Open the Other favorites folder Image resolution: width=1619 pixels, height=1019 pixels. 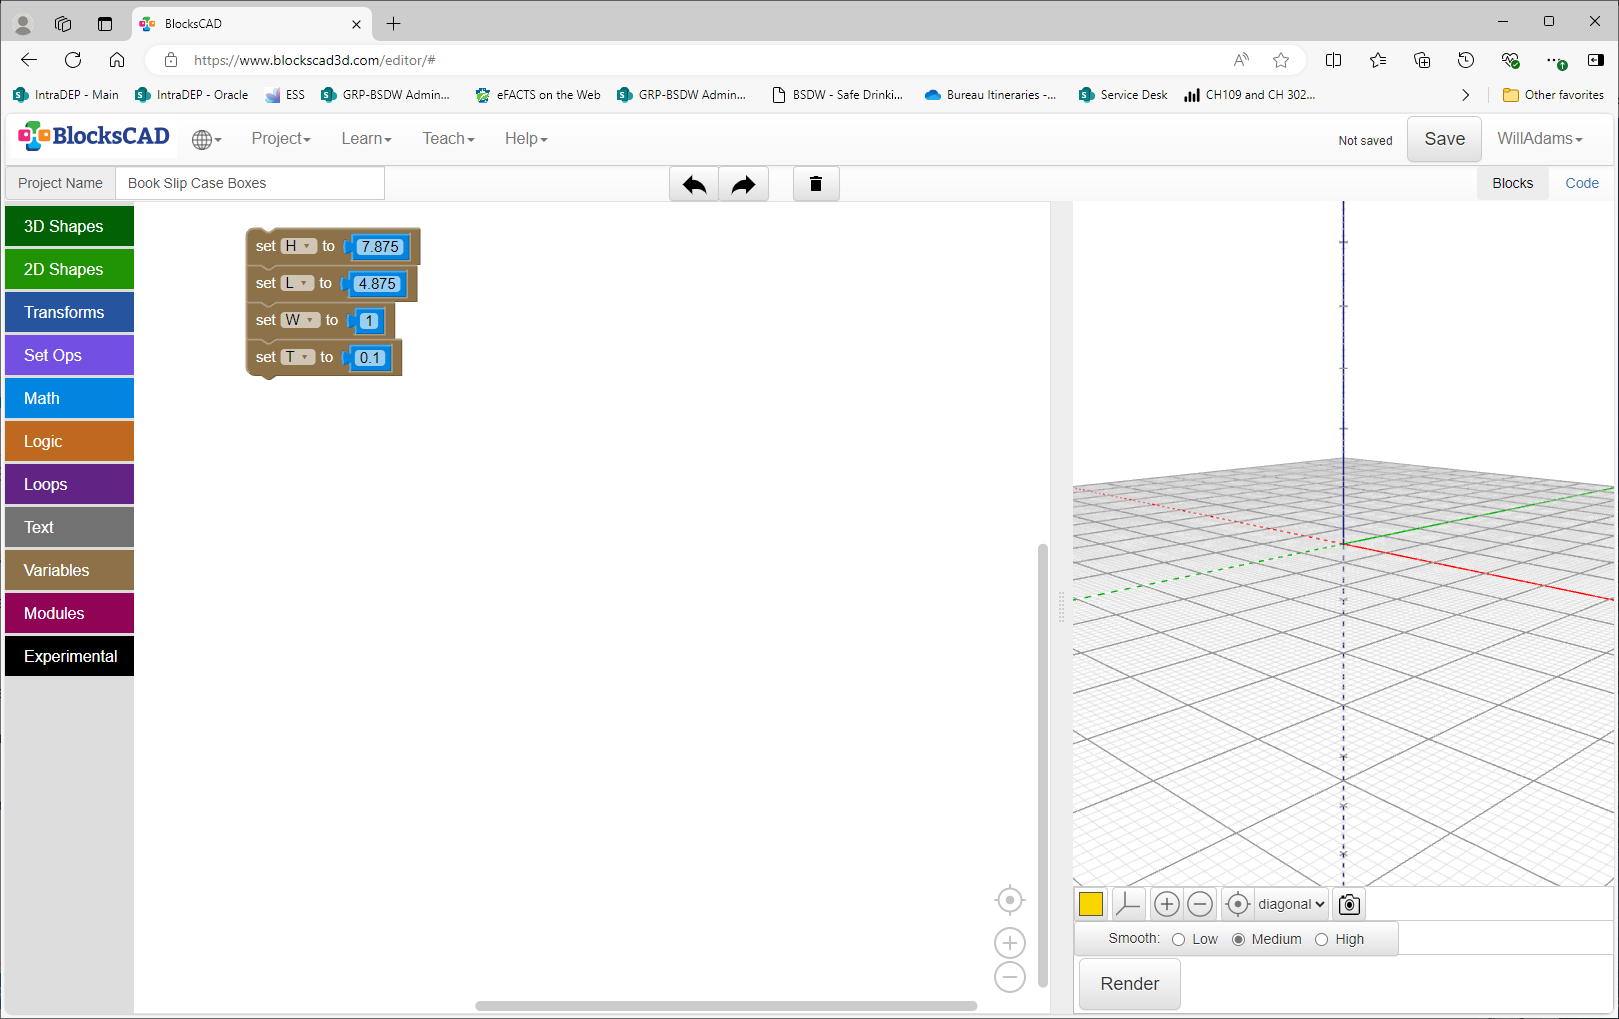pyautogui.click(x=1553, y=95)
